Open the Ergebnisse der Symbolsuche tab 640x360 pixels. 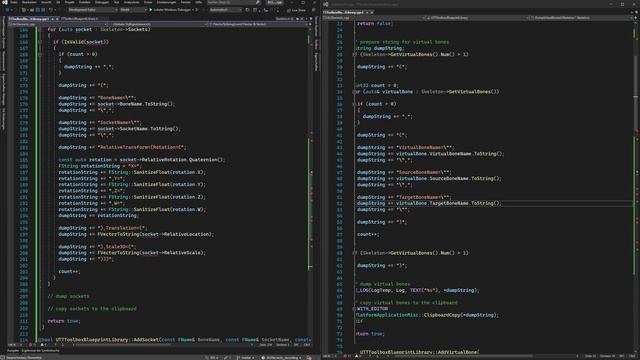pyautogui.click(x=40, y=350)
